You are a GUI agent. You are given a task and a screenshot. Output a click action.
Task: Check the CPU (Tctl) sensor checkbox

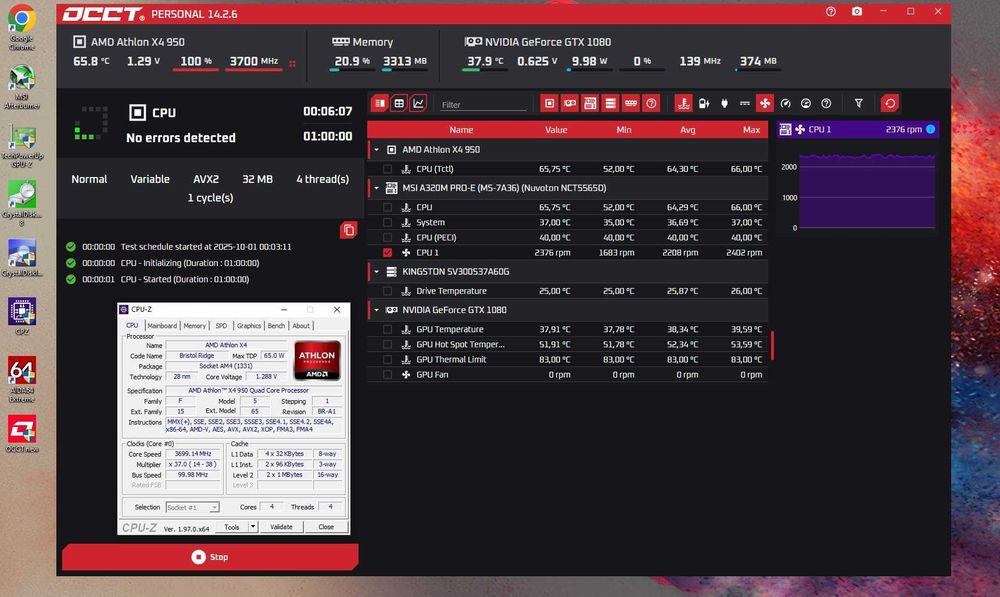tap(388, 169)
